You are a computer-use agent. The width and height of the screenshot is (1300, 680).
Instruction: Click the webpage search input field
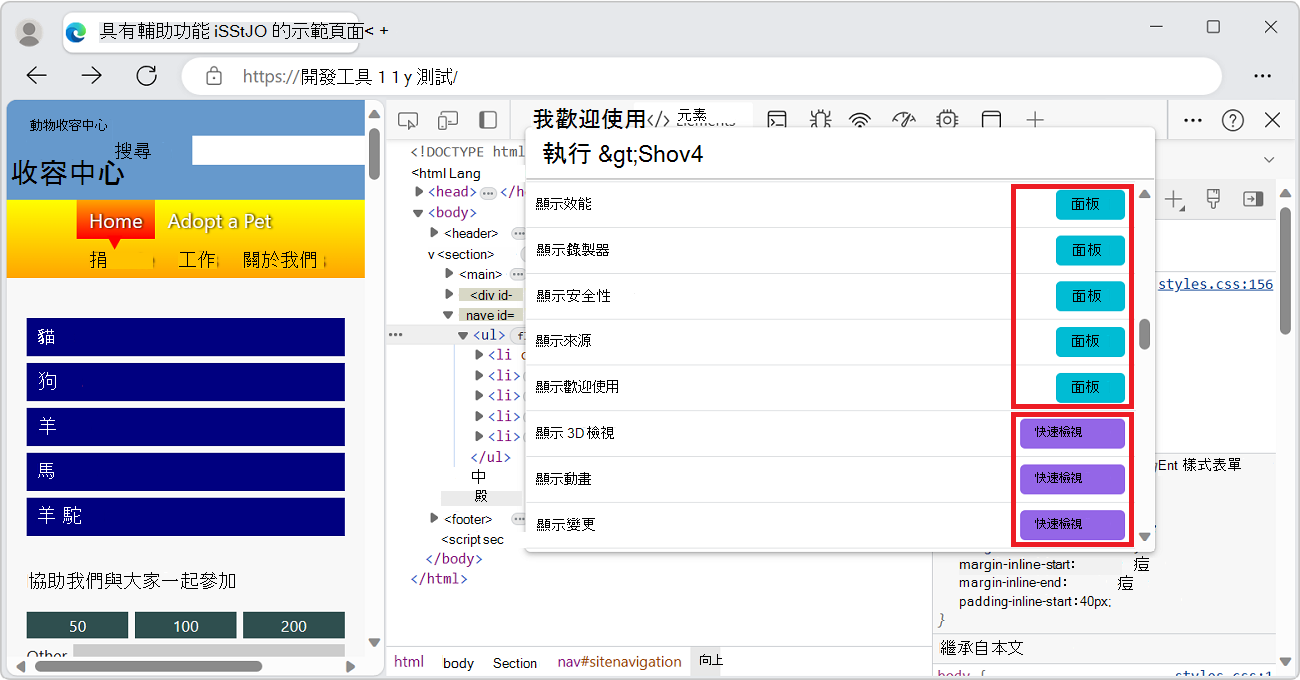tap(278, 150)
